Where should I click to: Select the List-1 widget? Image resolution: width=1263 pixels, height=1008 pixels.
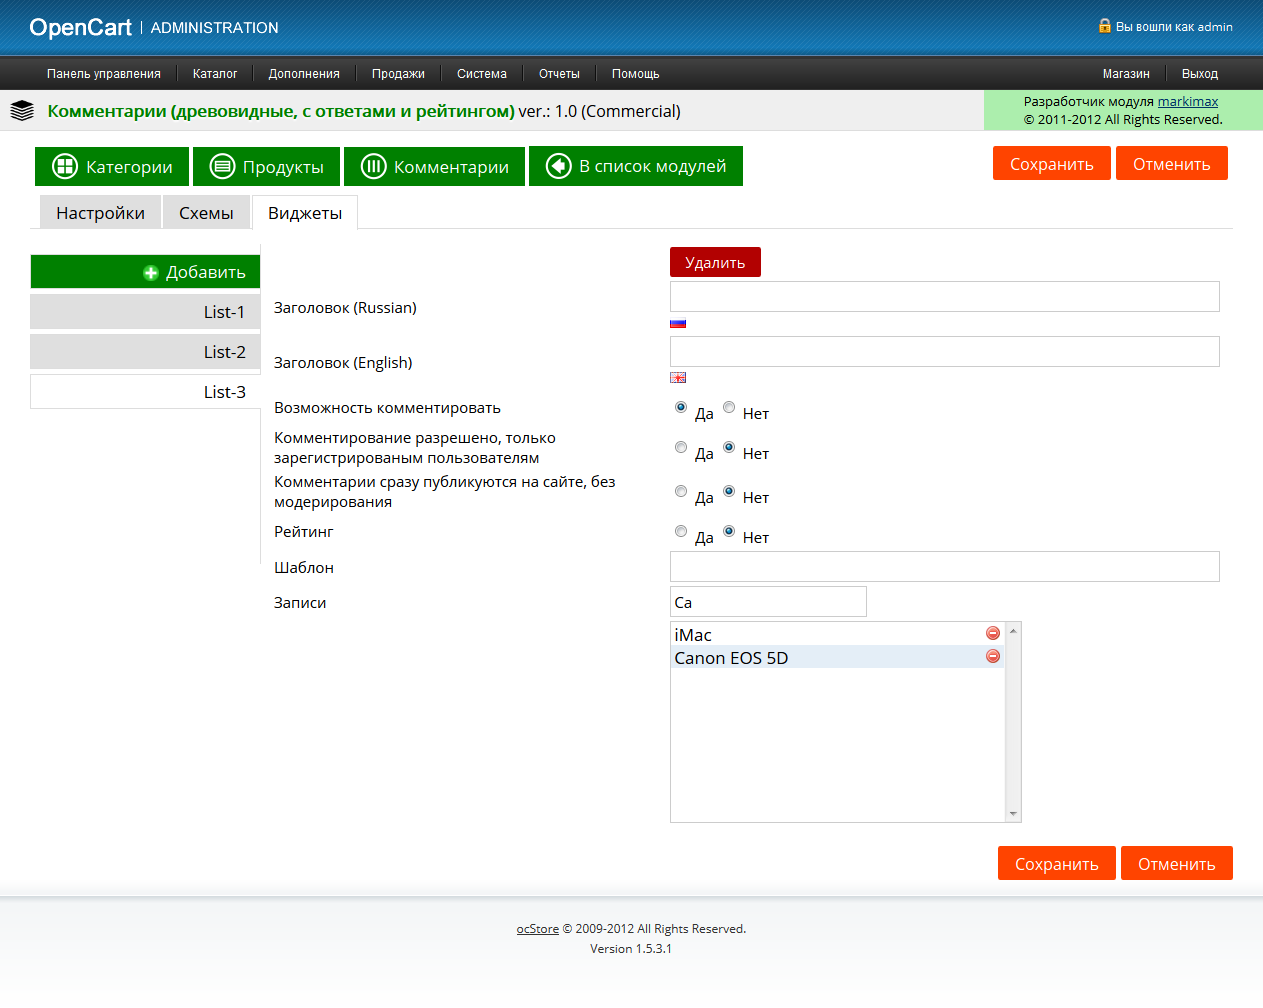click(145, 312)
